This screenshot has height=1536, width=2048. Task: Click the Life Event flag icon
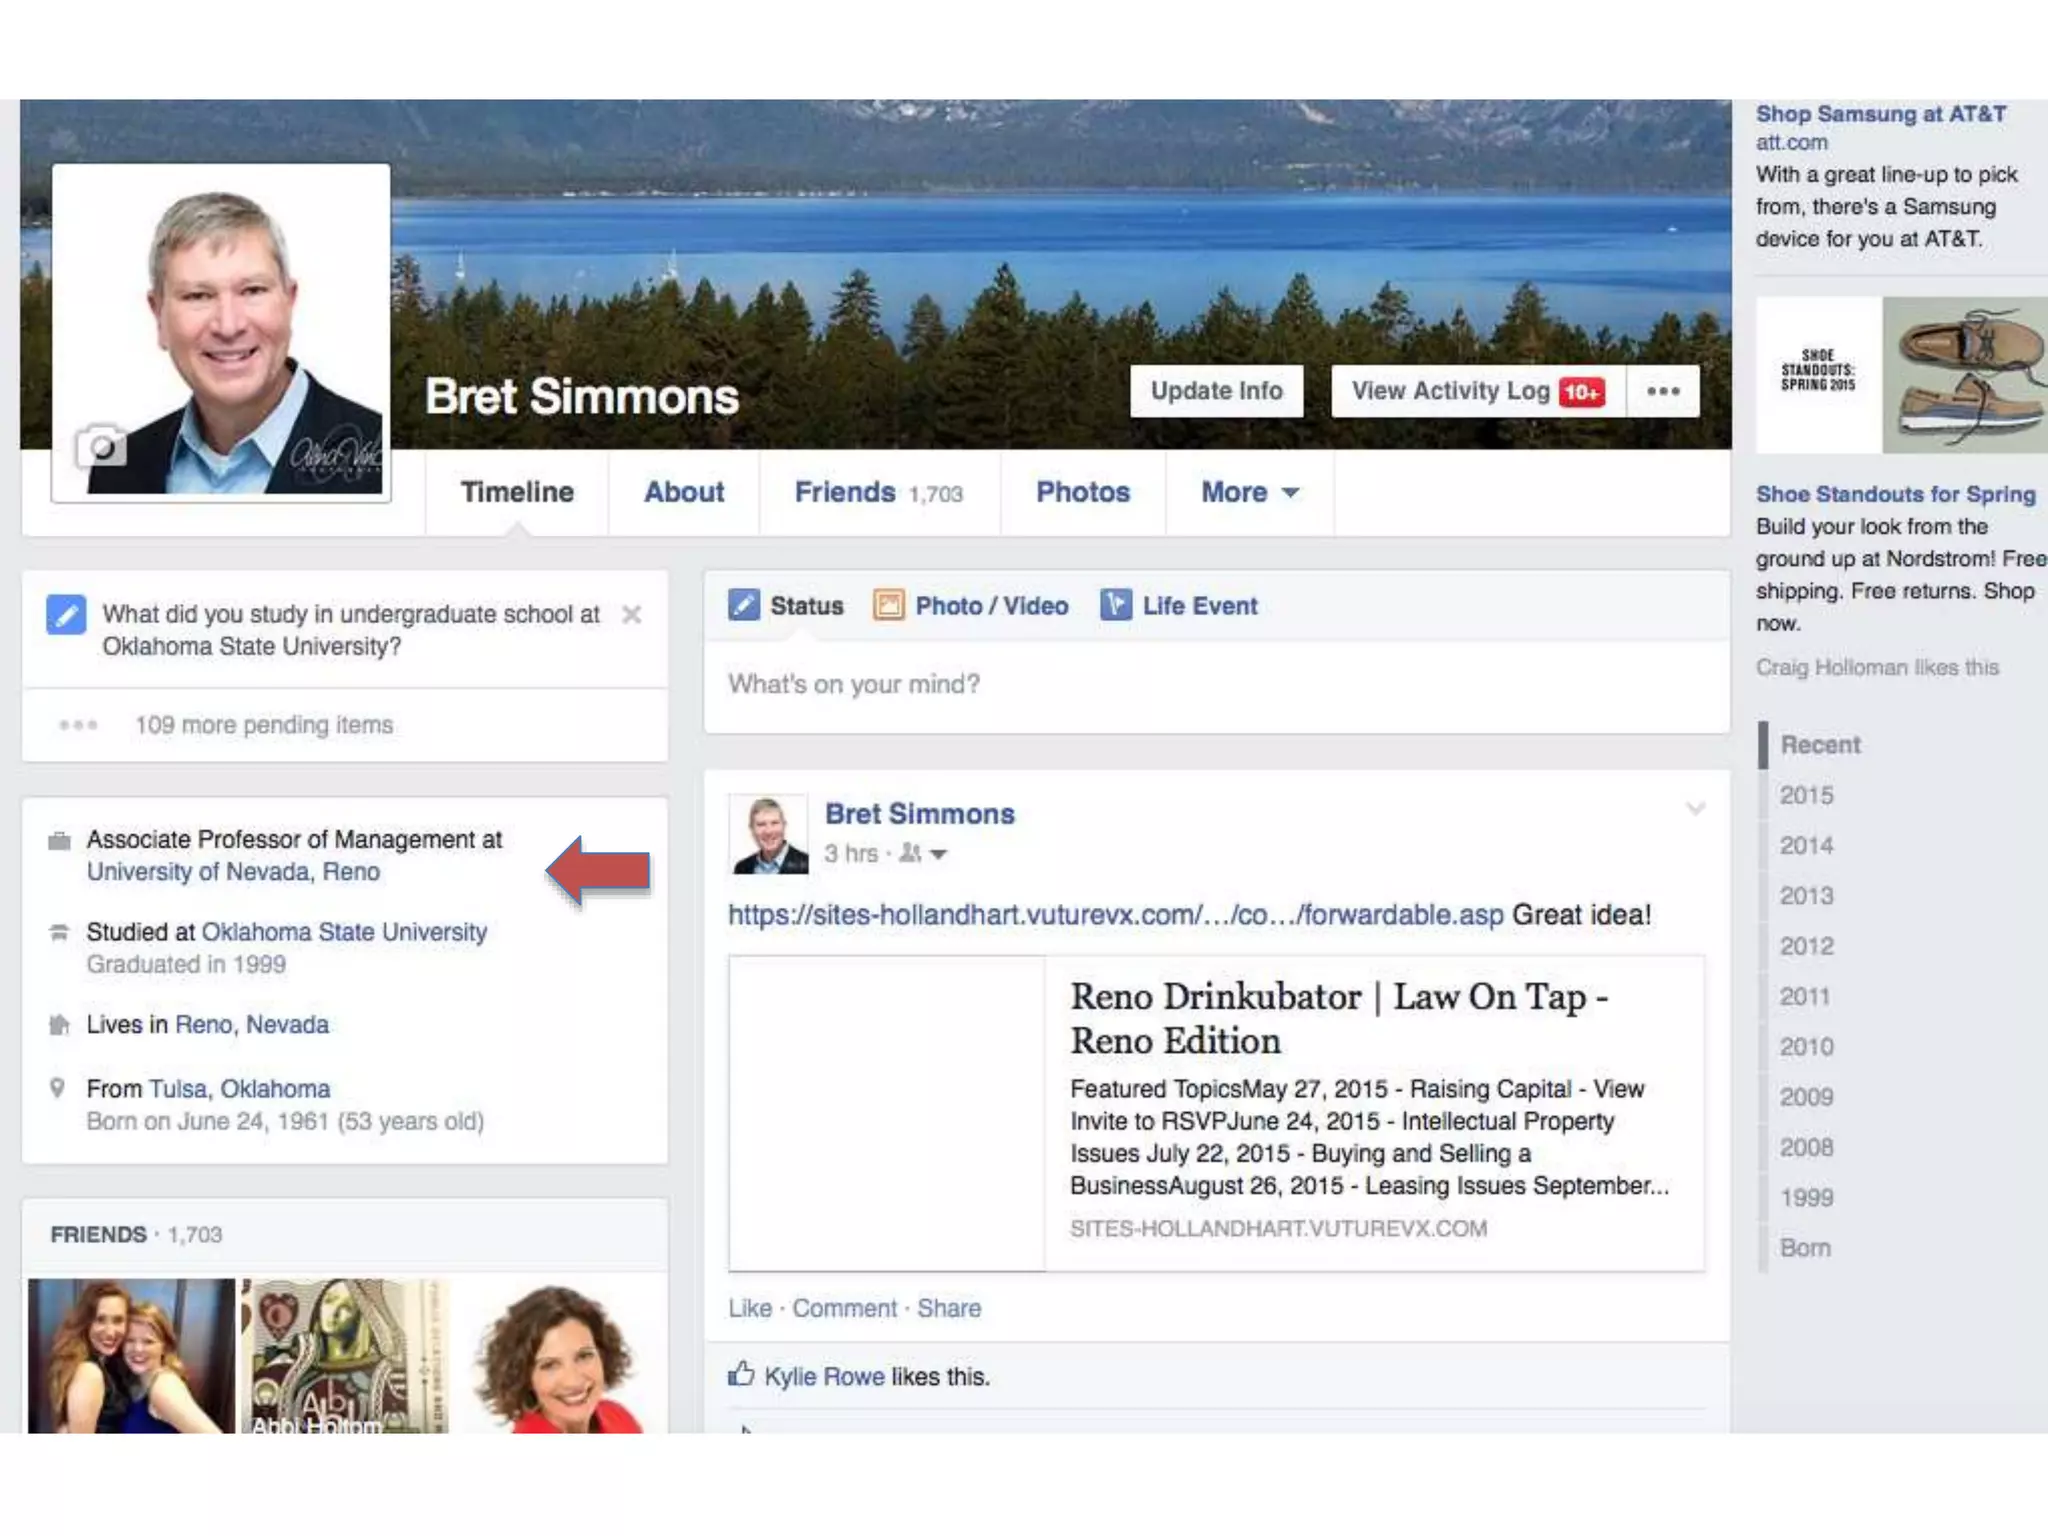[x=1115, y=605]
